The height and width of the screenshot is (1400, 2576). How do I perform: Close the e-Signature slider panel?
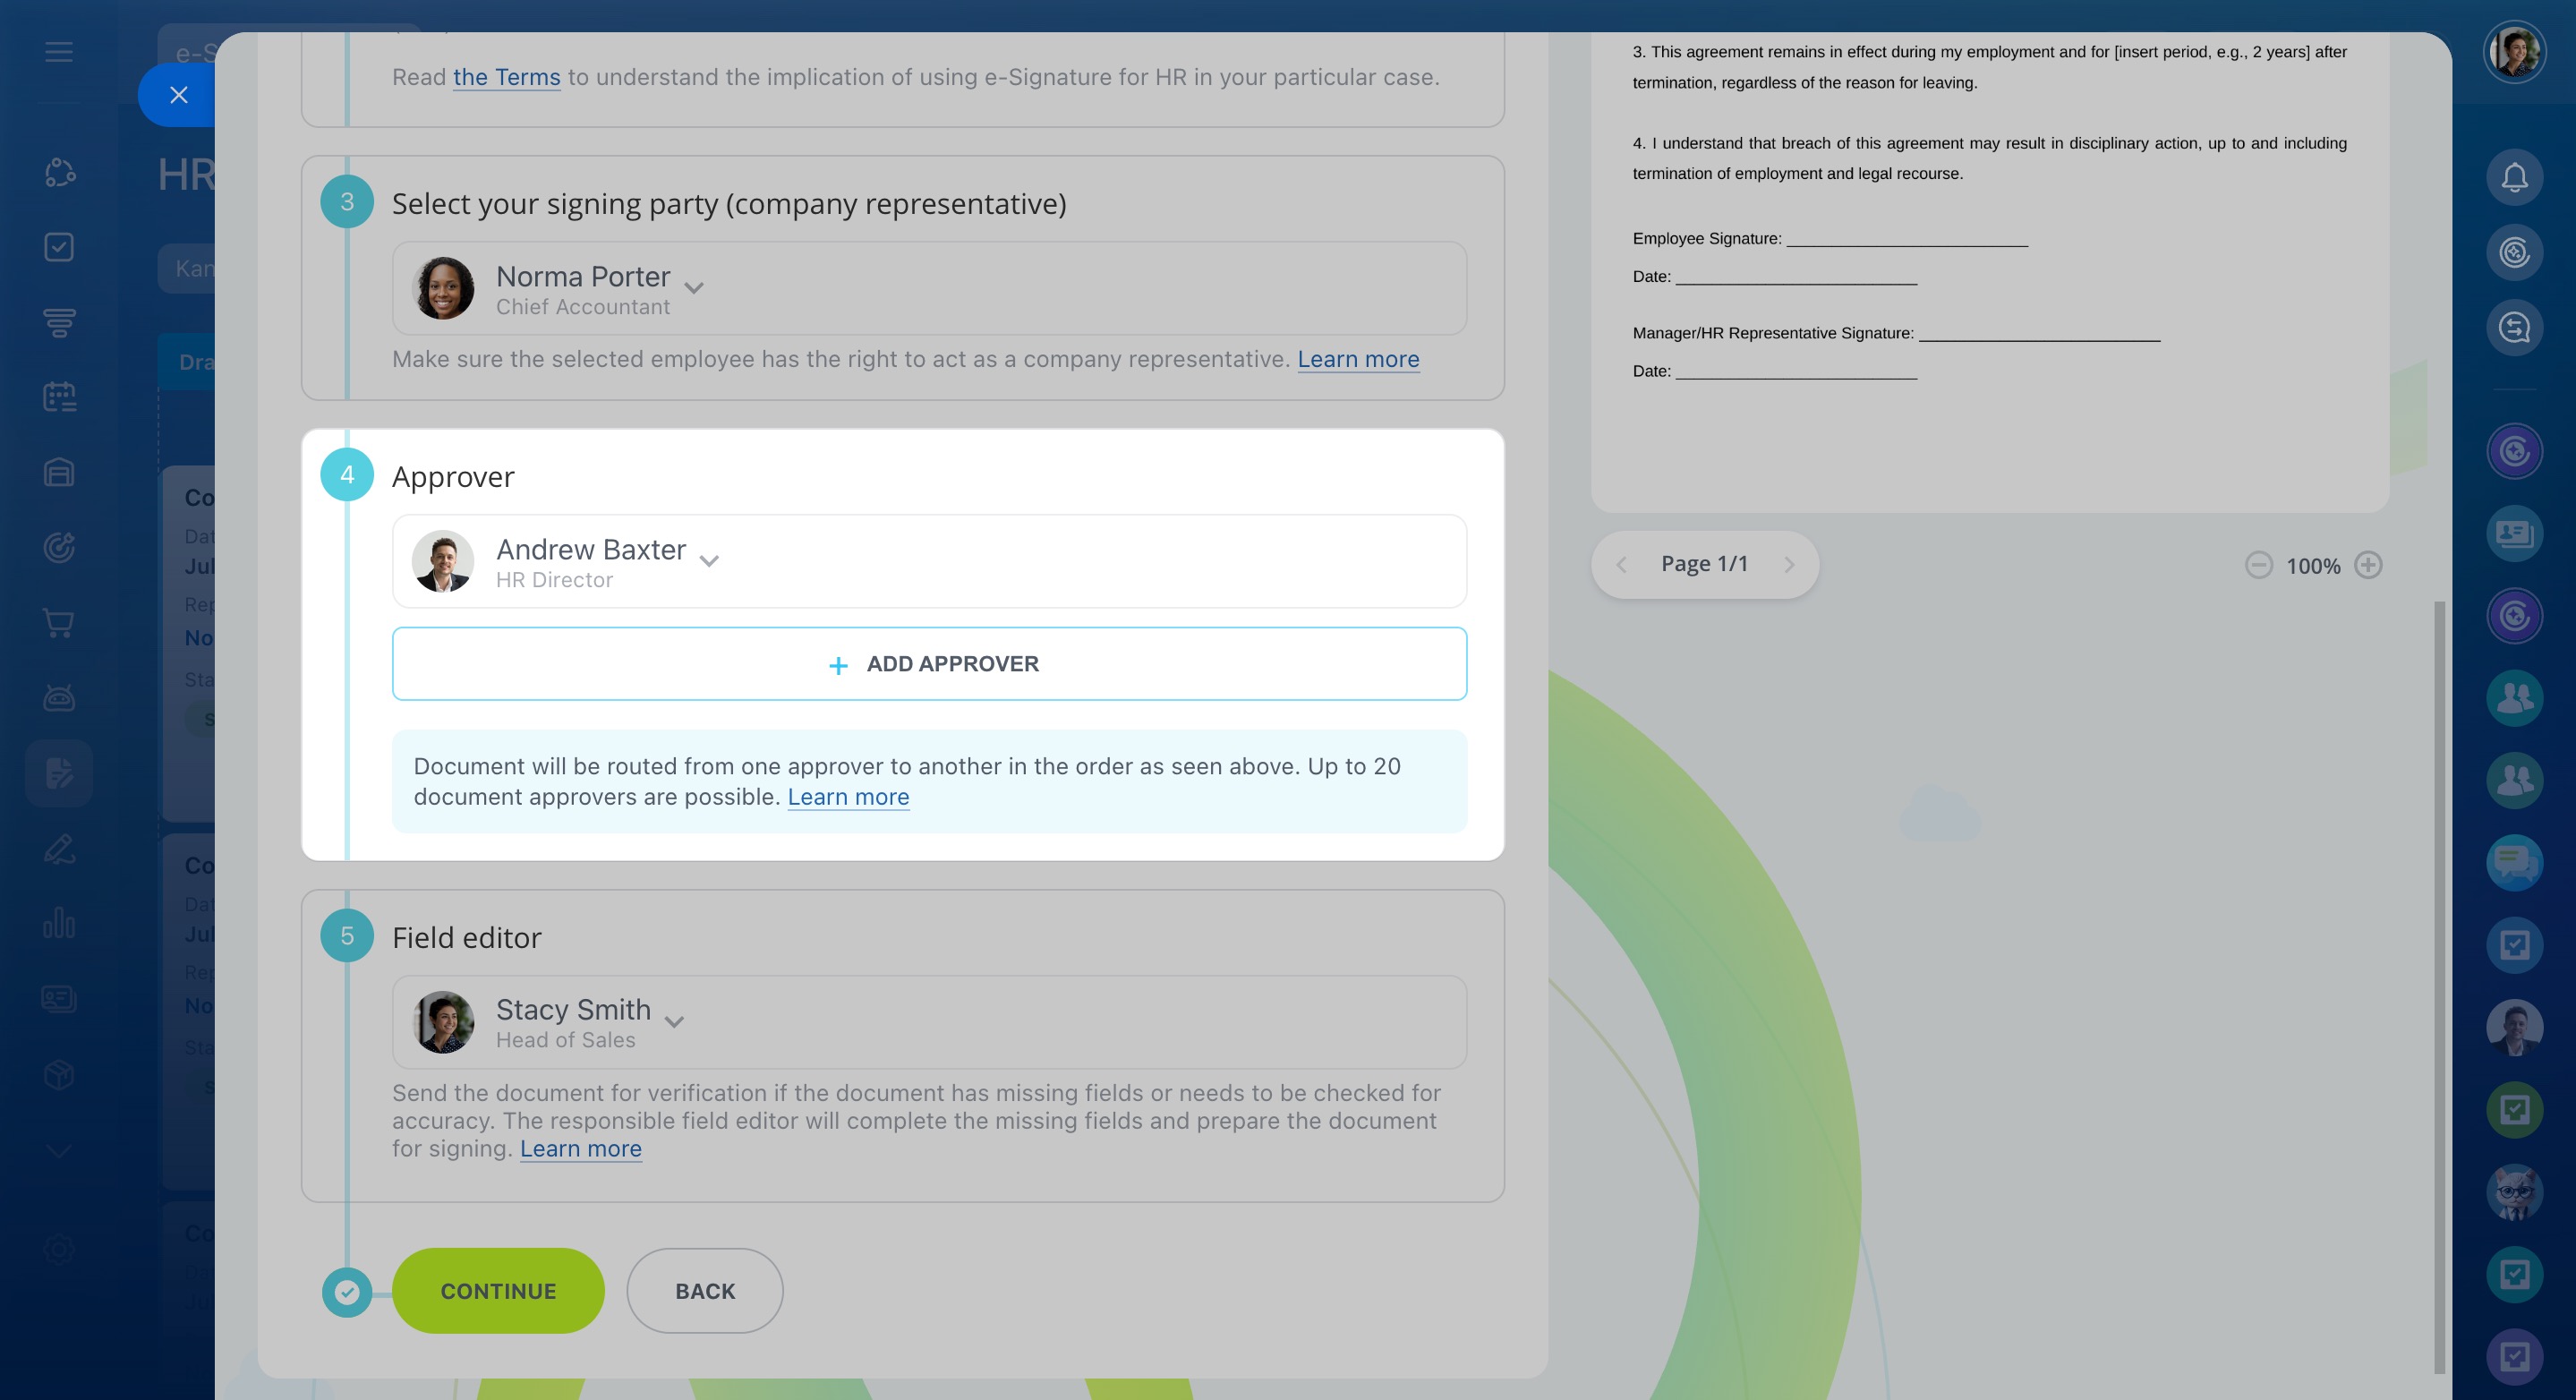pos(178,95)
